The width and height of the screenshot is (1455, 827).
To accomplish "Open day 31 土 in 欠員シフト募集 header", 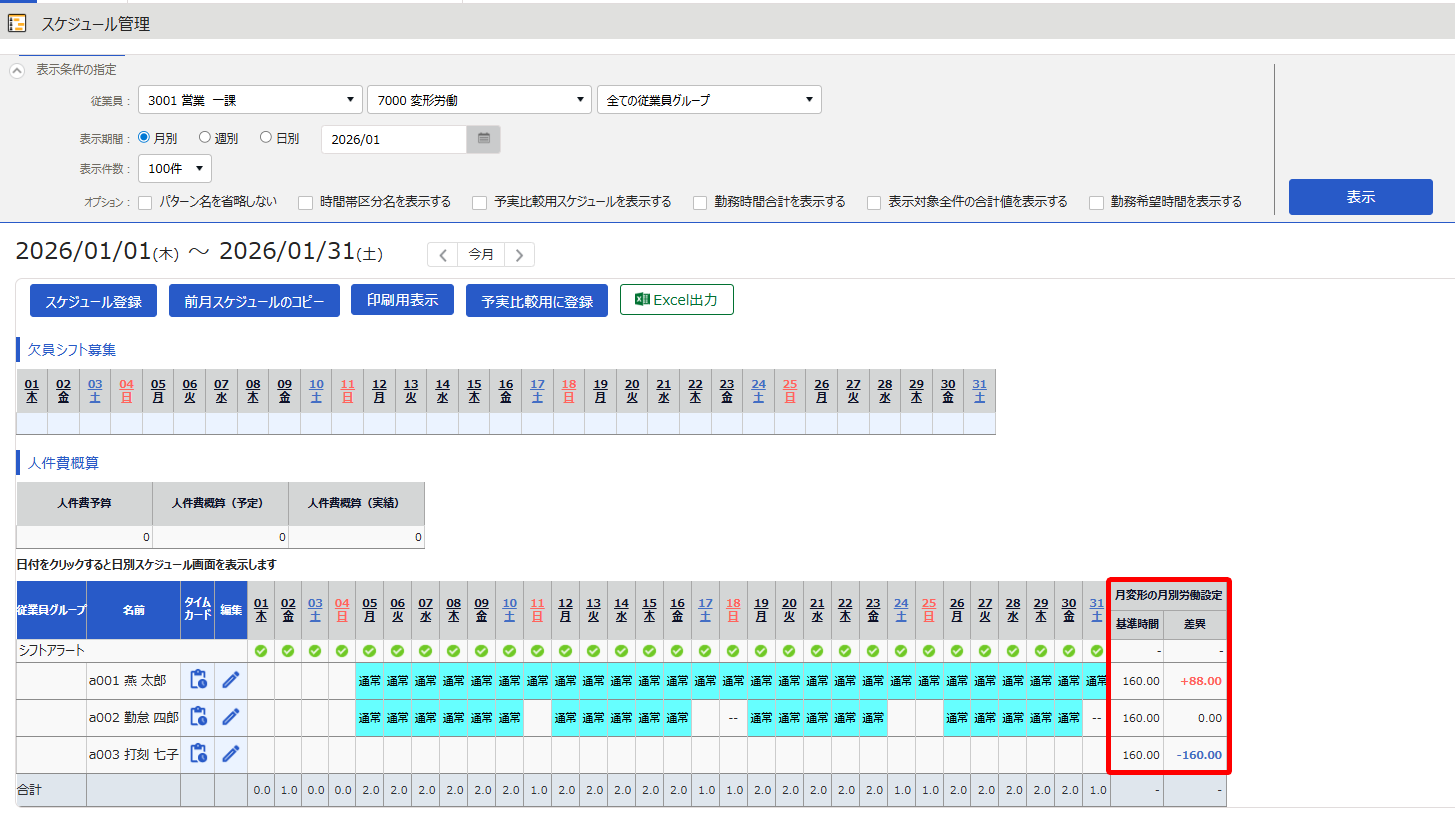I will click(x=979, y=391).
